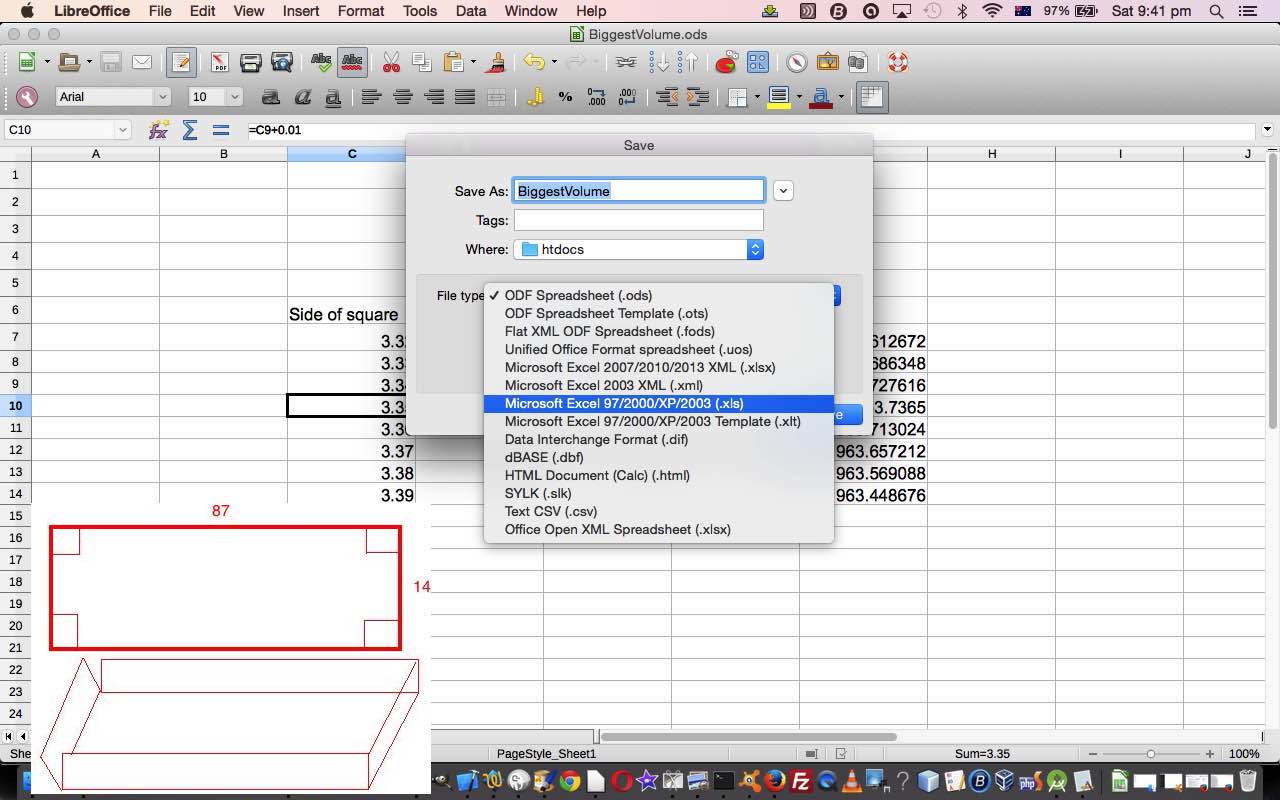Click the Function equals icon
This screenshot has height=800, width=1280.
point(220,130)
